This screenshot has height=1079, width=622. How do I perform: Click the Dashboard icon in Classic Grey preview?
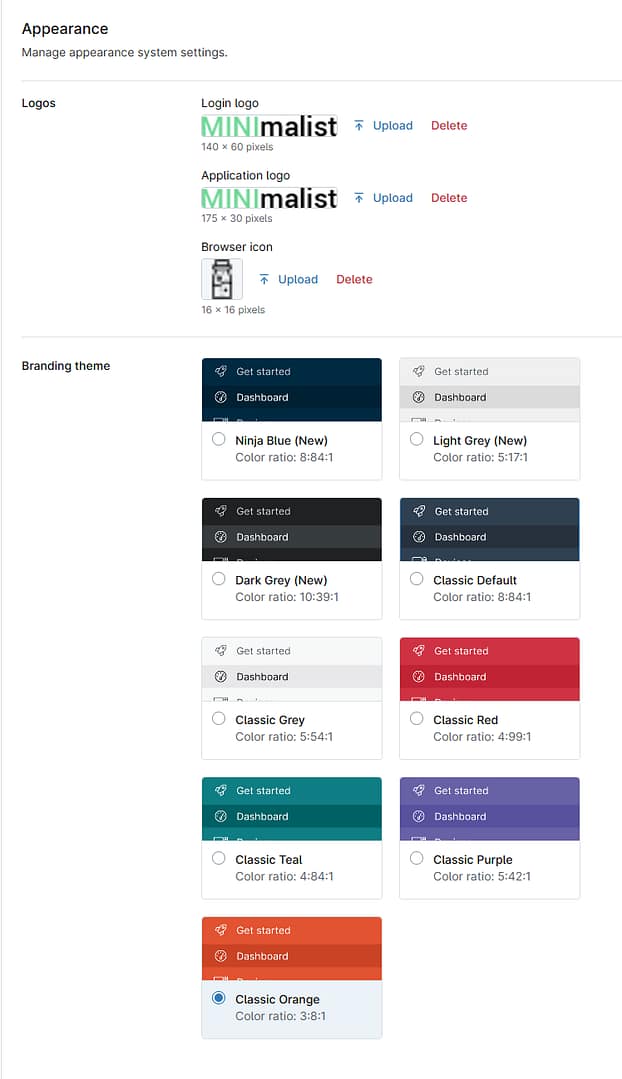click(220, 676)
